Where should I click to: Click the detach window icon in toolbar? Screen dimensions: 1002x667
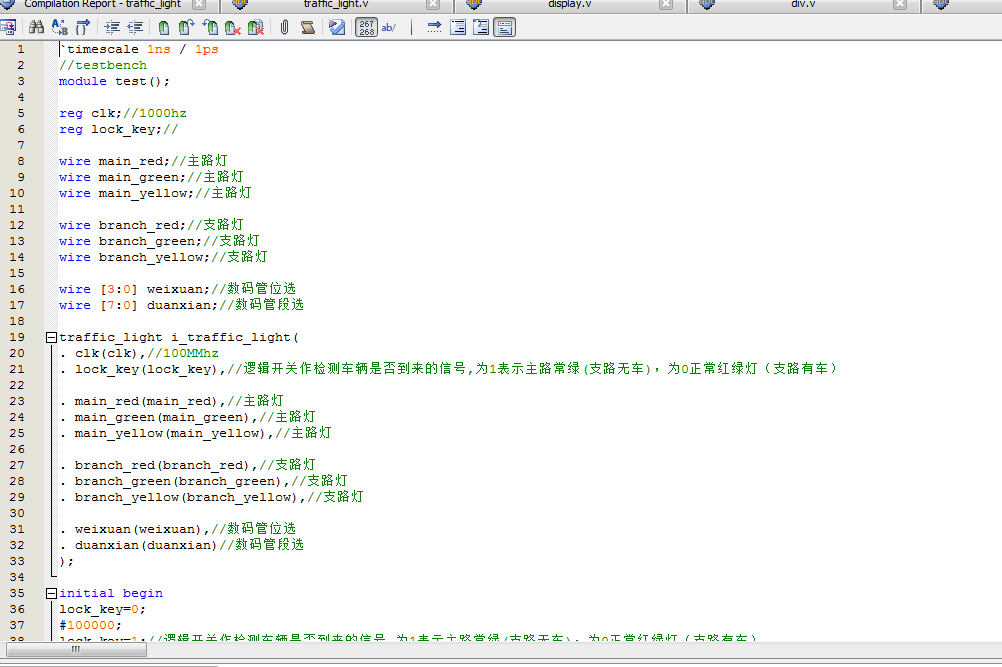(x=8, y=27)
